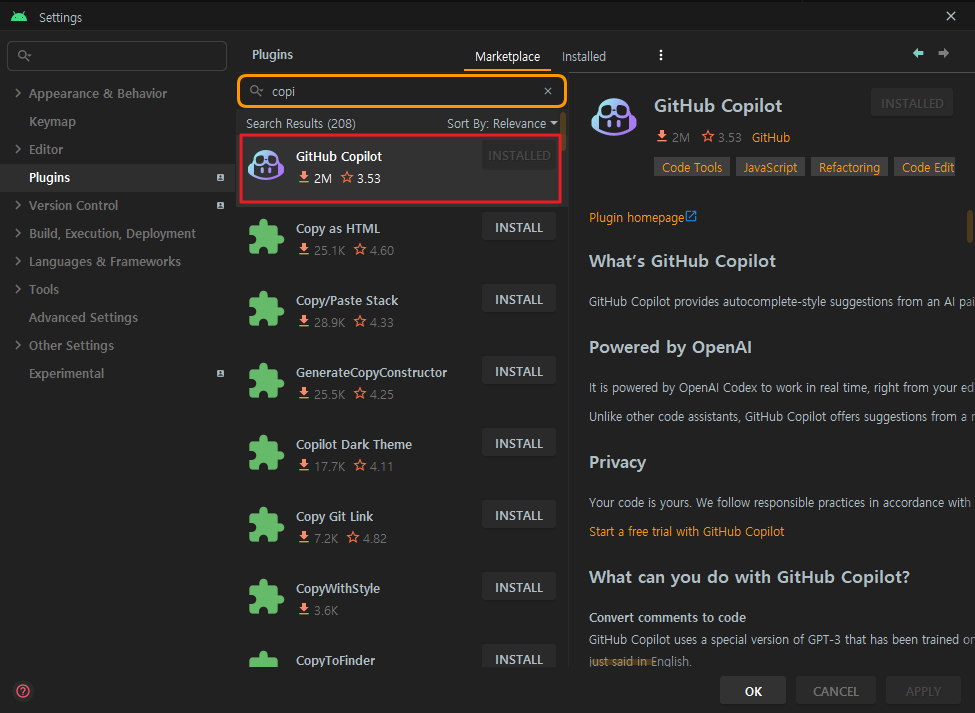Expand the Editor settings node

pyautogui.click(x=18, y=149)
